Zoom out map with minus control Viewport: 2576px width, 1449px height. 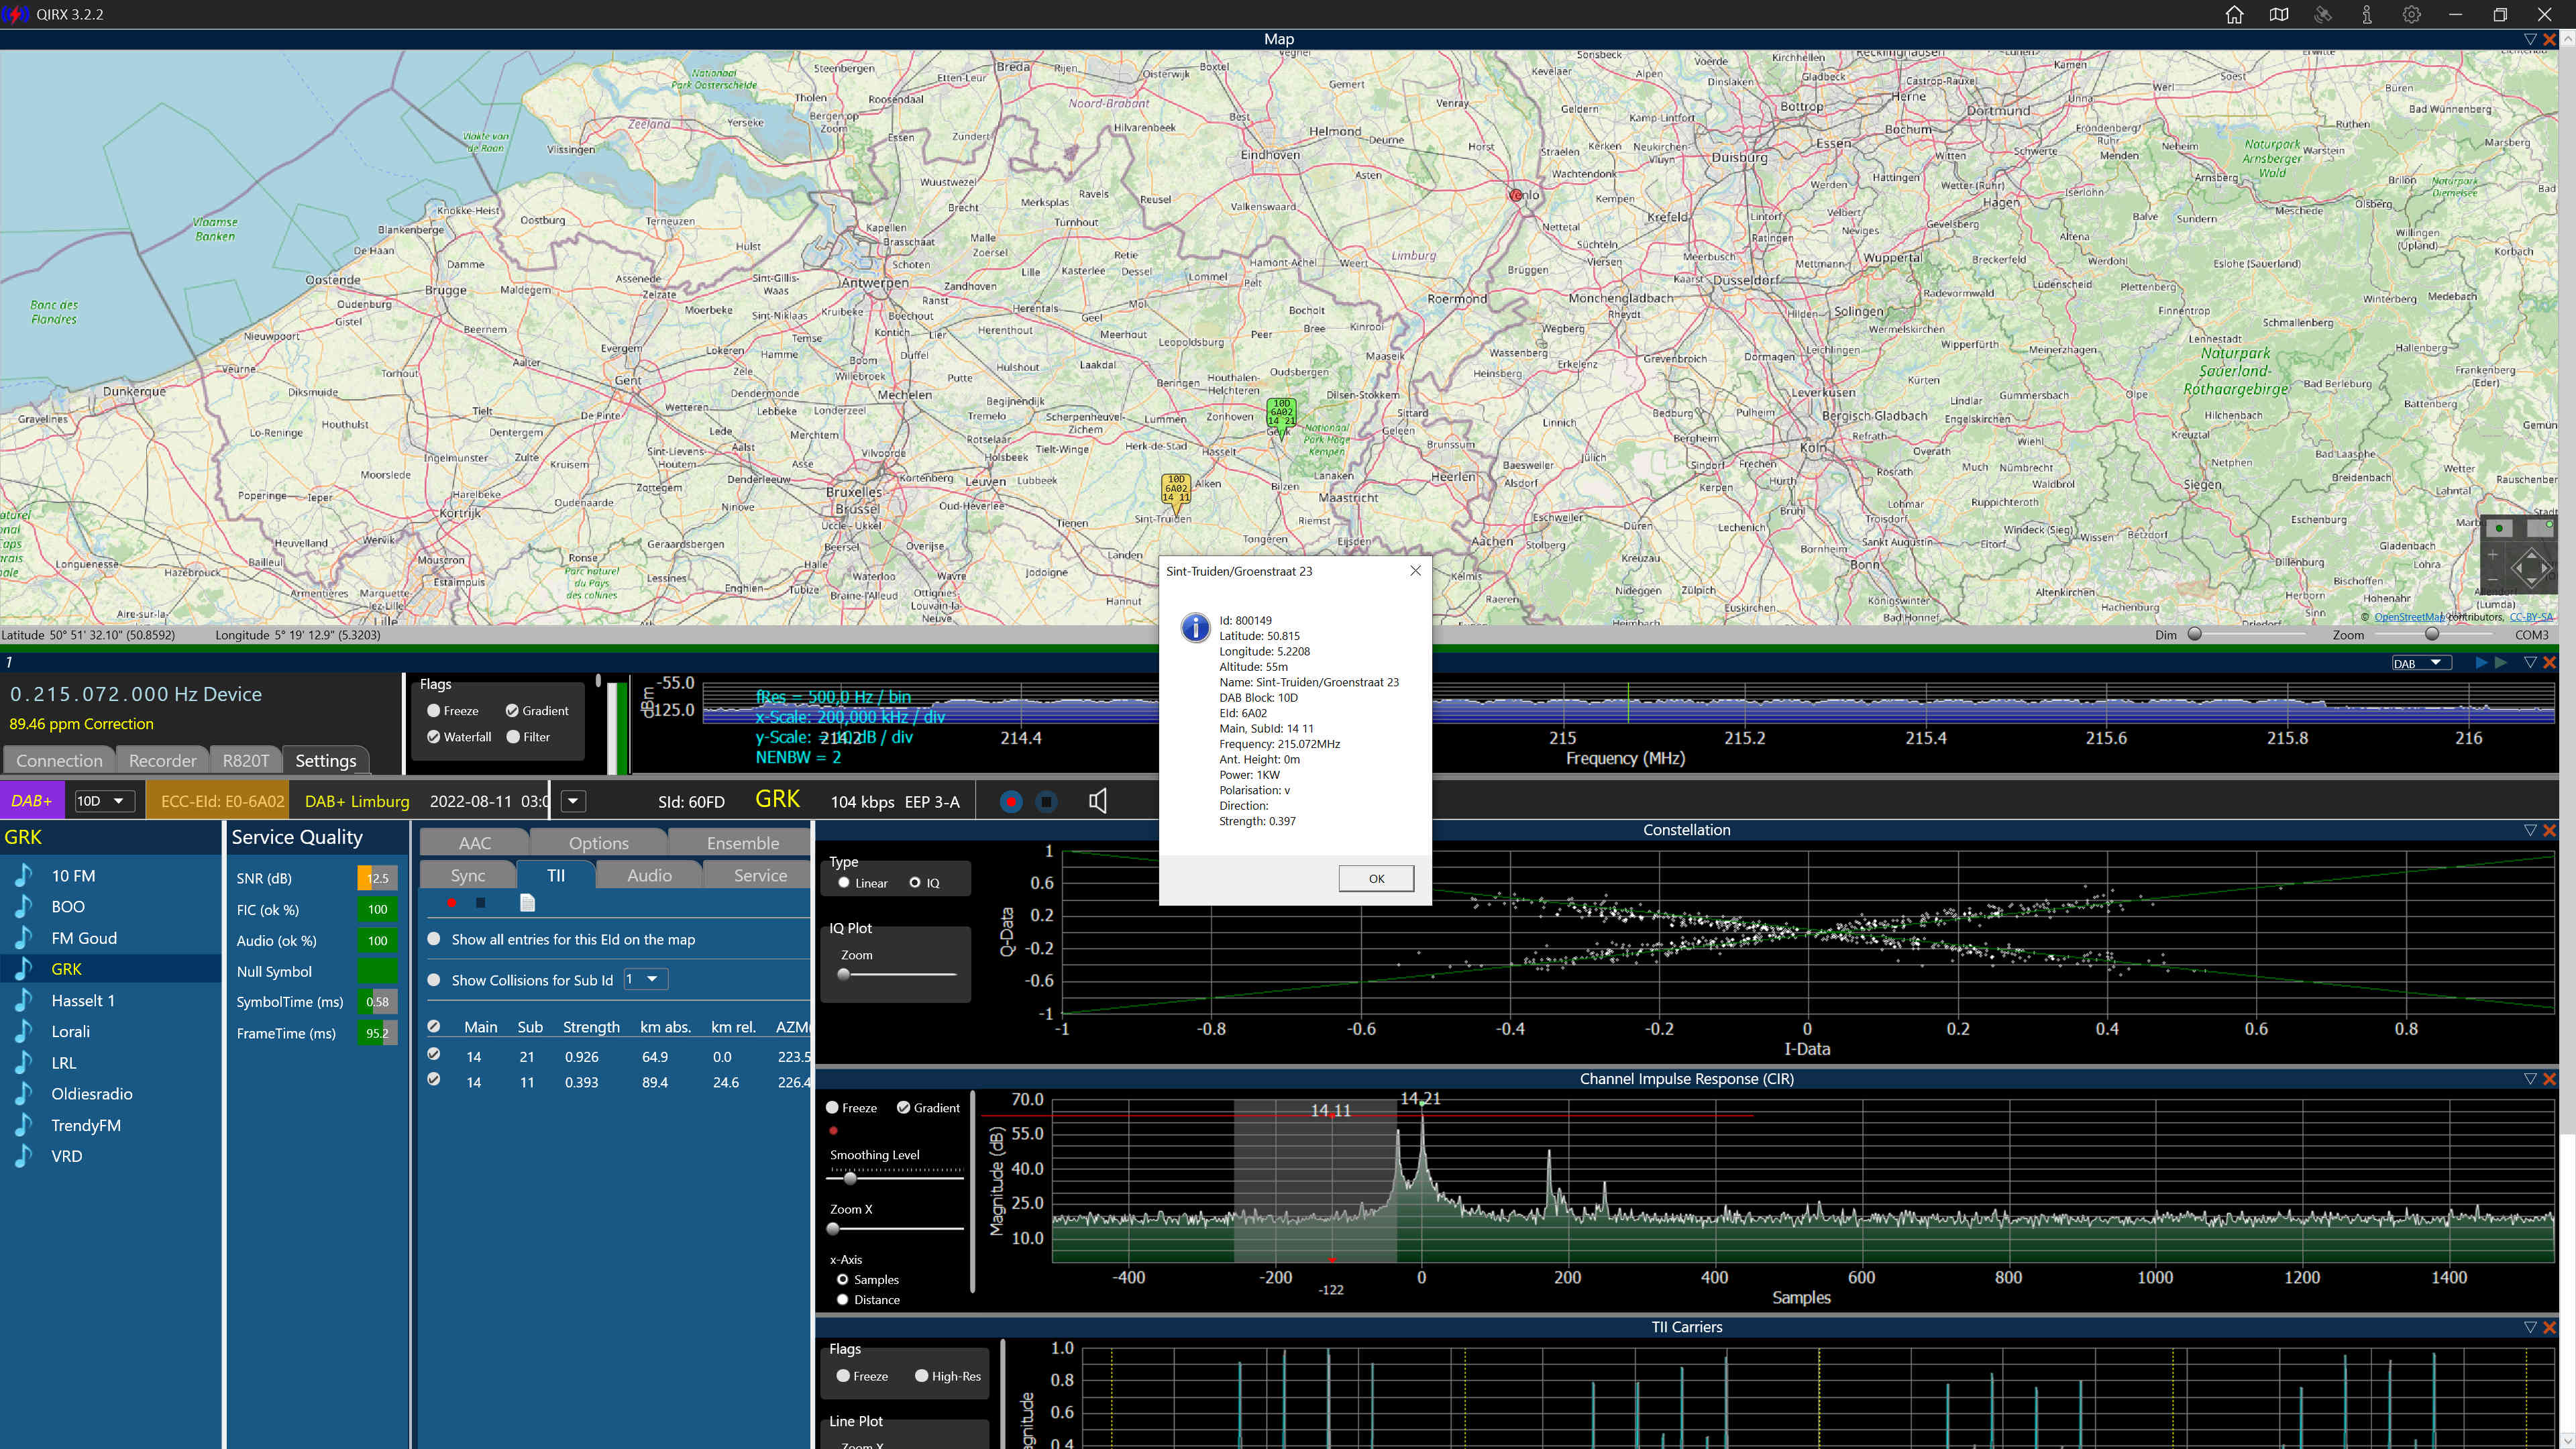(2493, 579)
